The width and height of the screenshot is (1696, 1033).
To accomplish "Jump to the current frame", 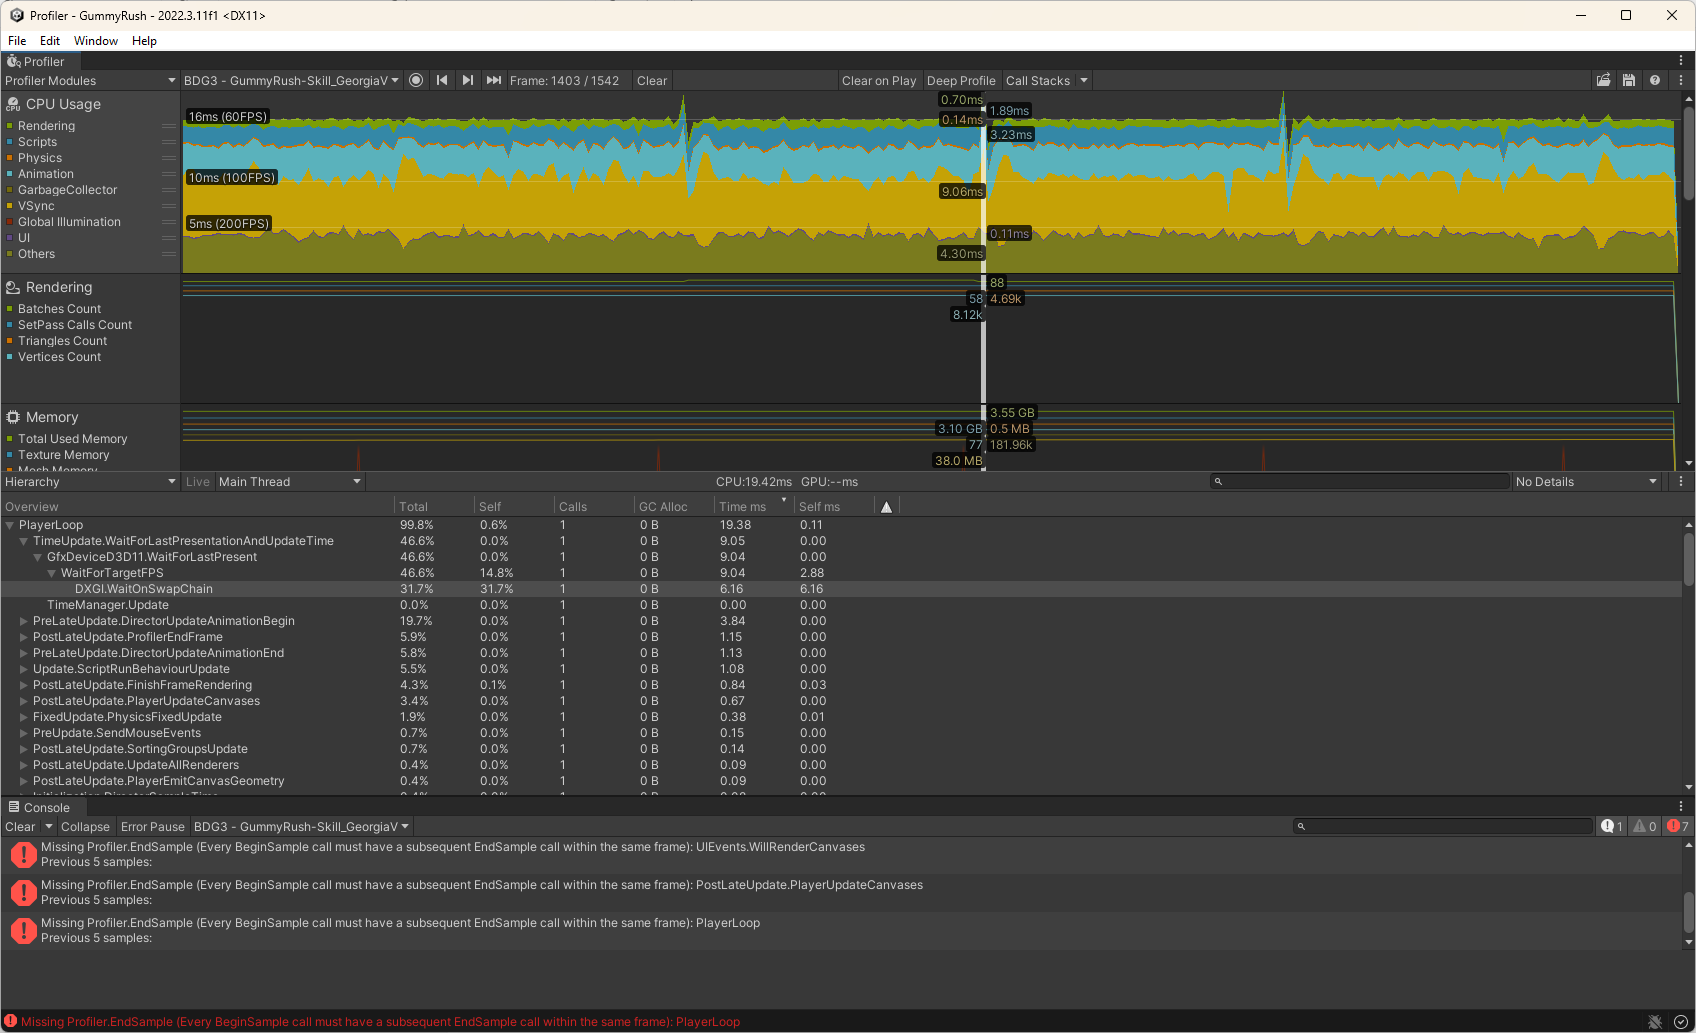I will click(x=494, y=80).
